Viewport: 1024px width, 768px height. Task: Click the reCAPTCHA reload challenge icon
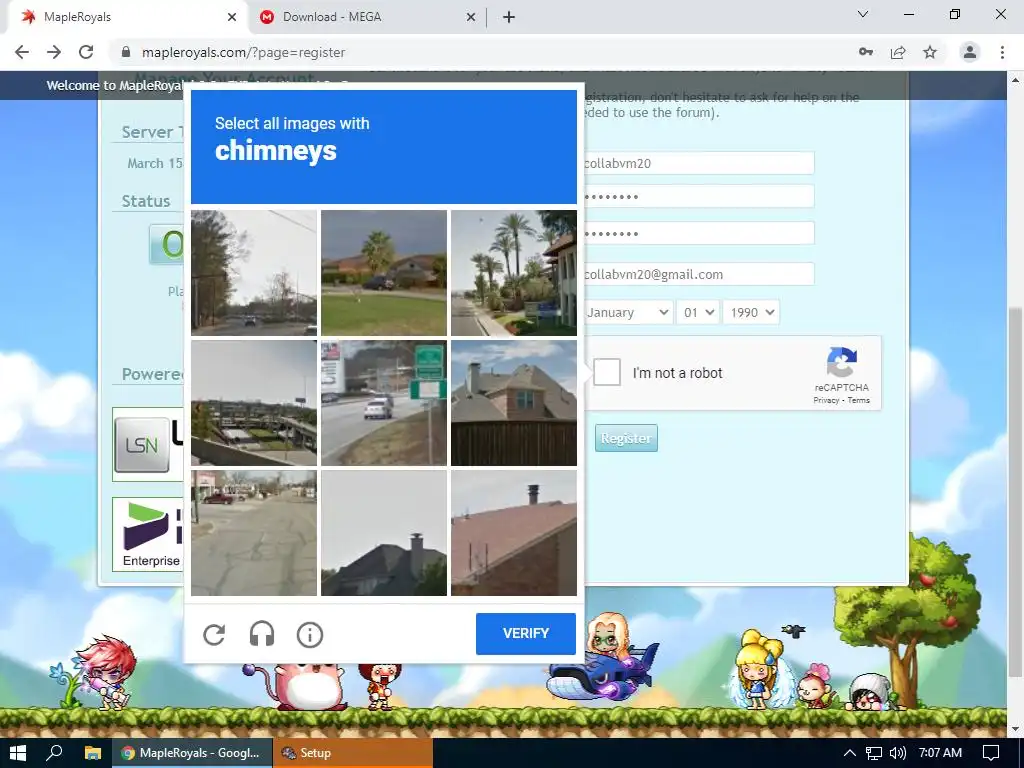pos(214,634)
